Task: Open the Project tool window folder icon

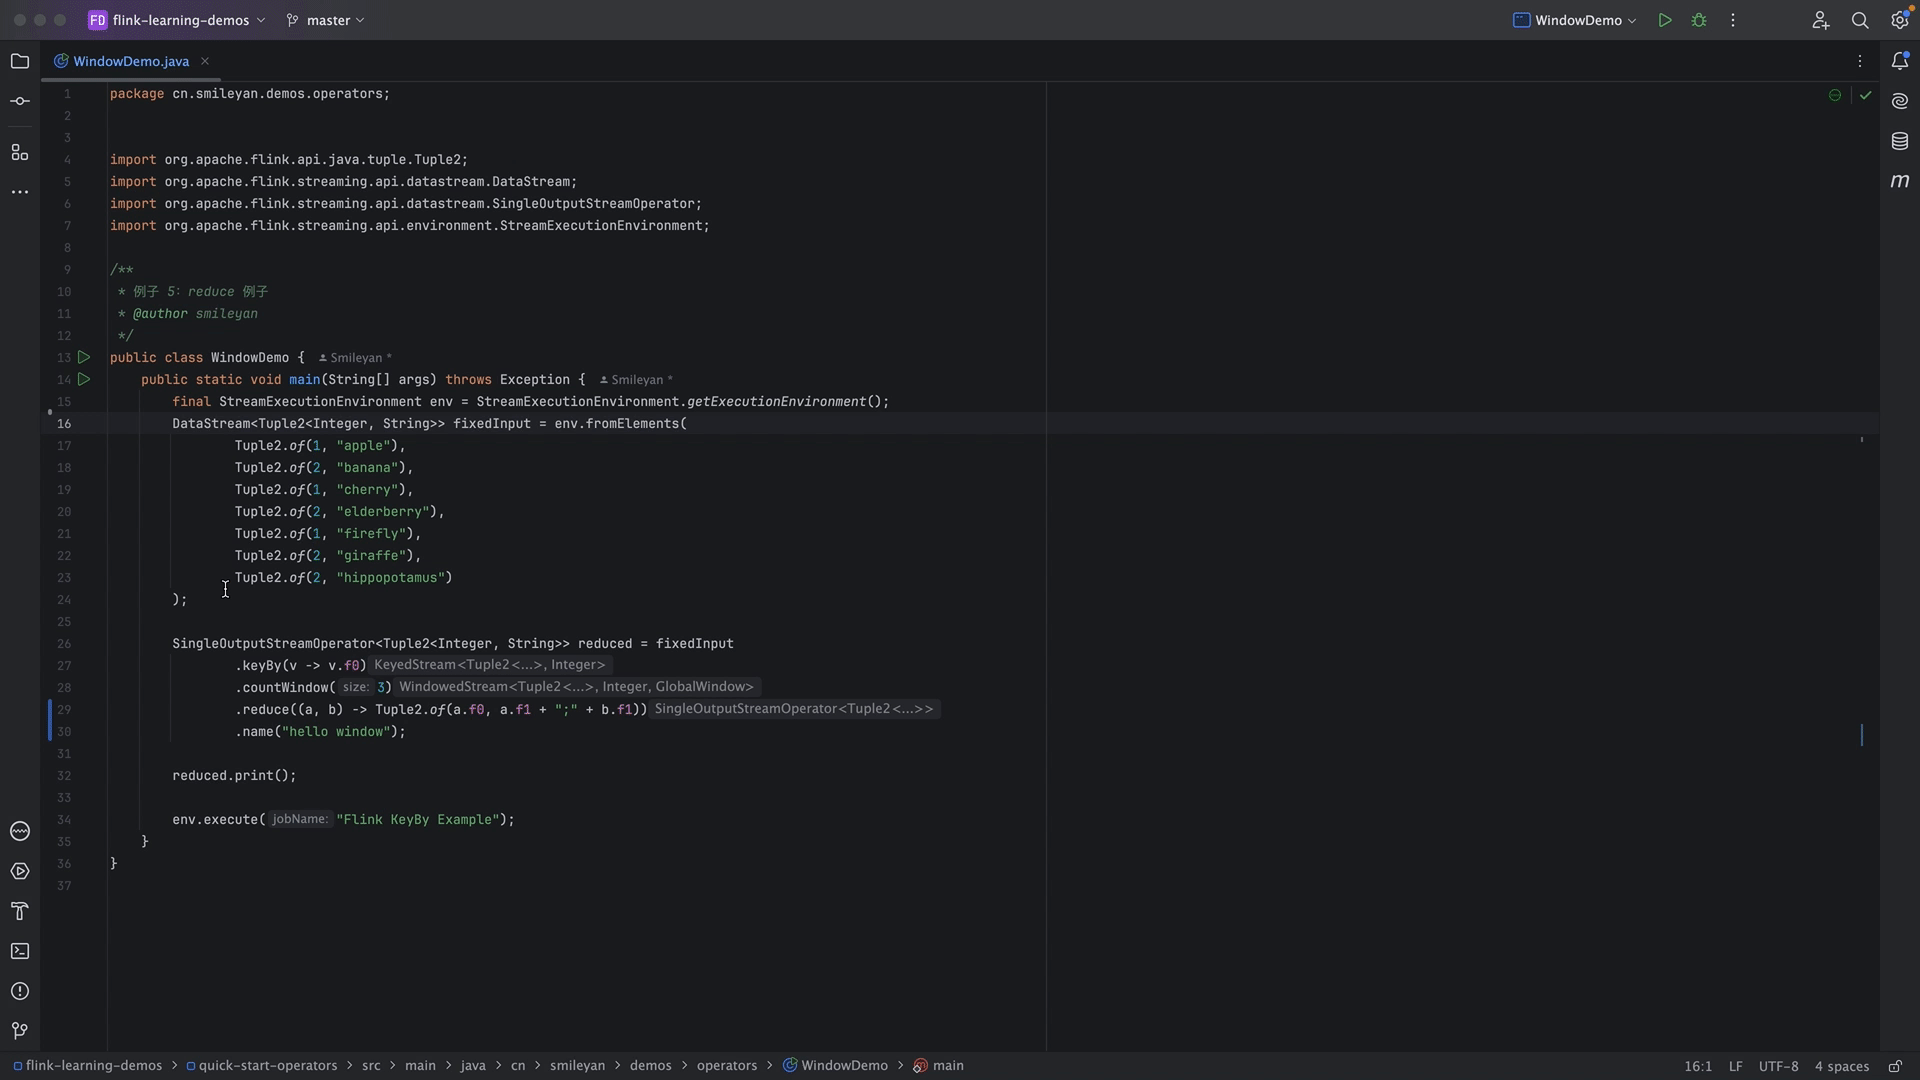Action: [20, 61]
